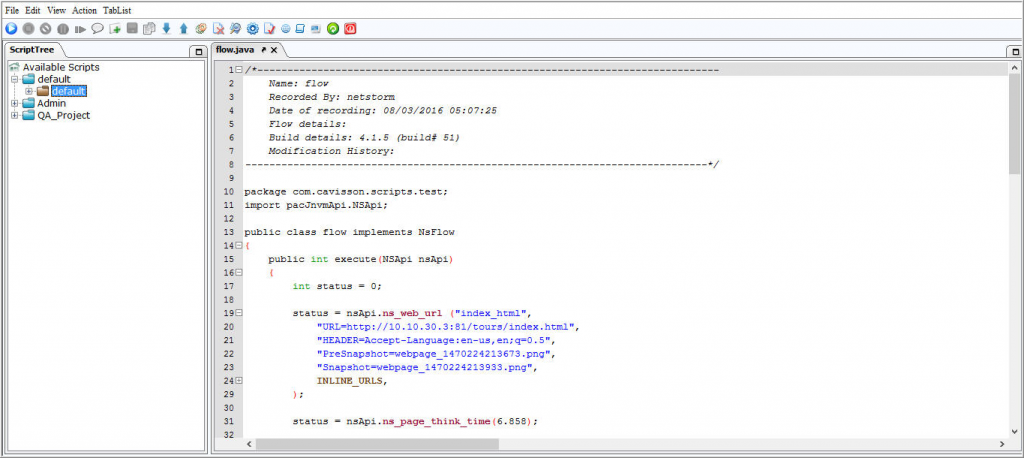Click the "Build details: 4.1.5" comment line
This screenshot has height=458, width=1024.
pos(364,137)
